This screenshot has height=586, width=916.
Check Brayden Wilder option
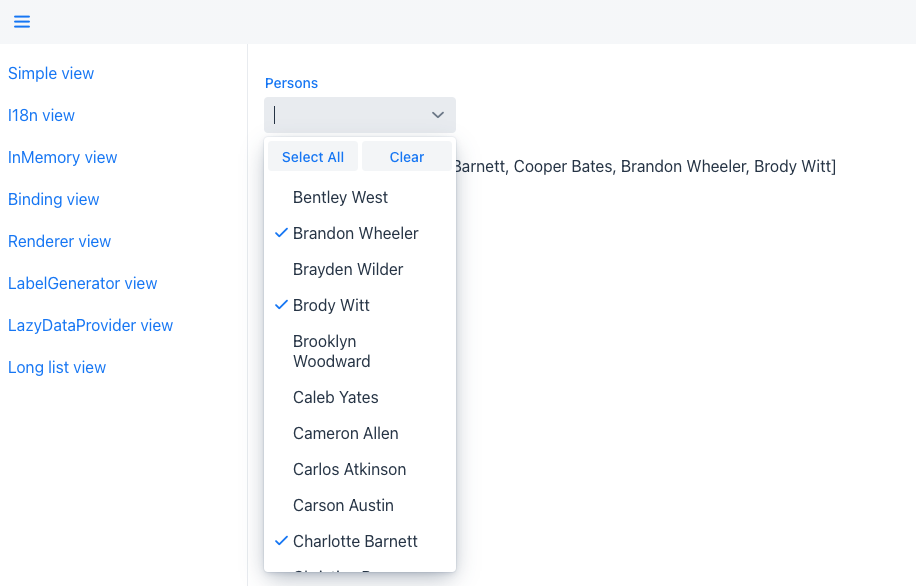click(x=348, y=269)
